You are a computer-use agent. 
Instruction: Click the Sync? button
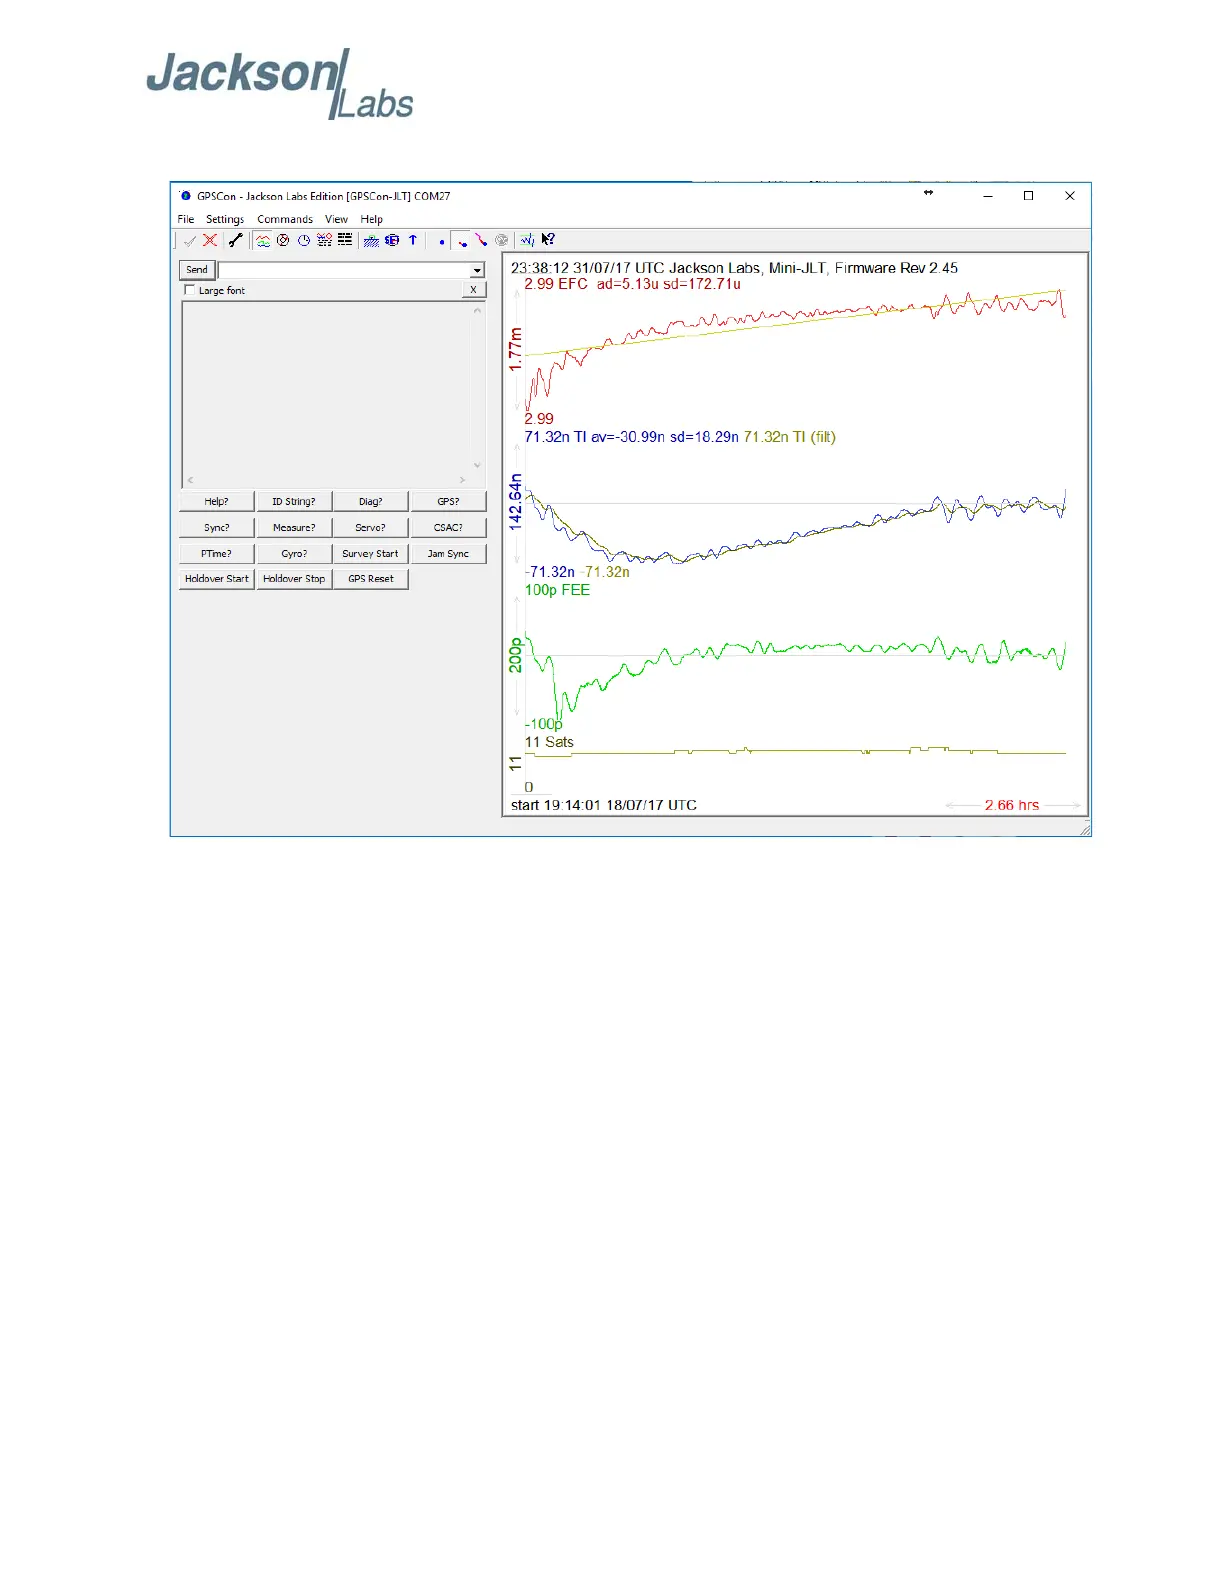point(216,528)
